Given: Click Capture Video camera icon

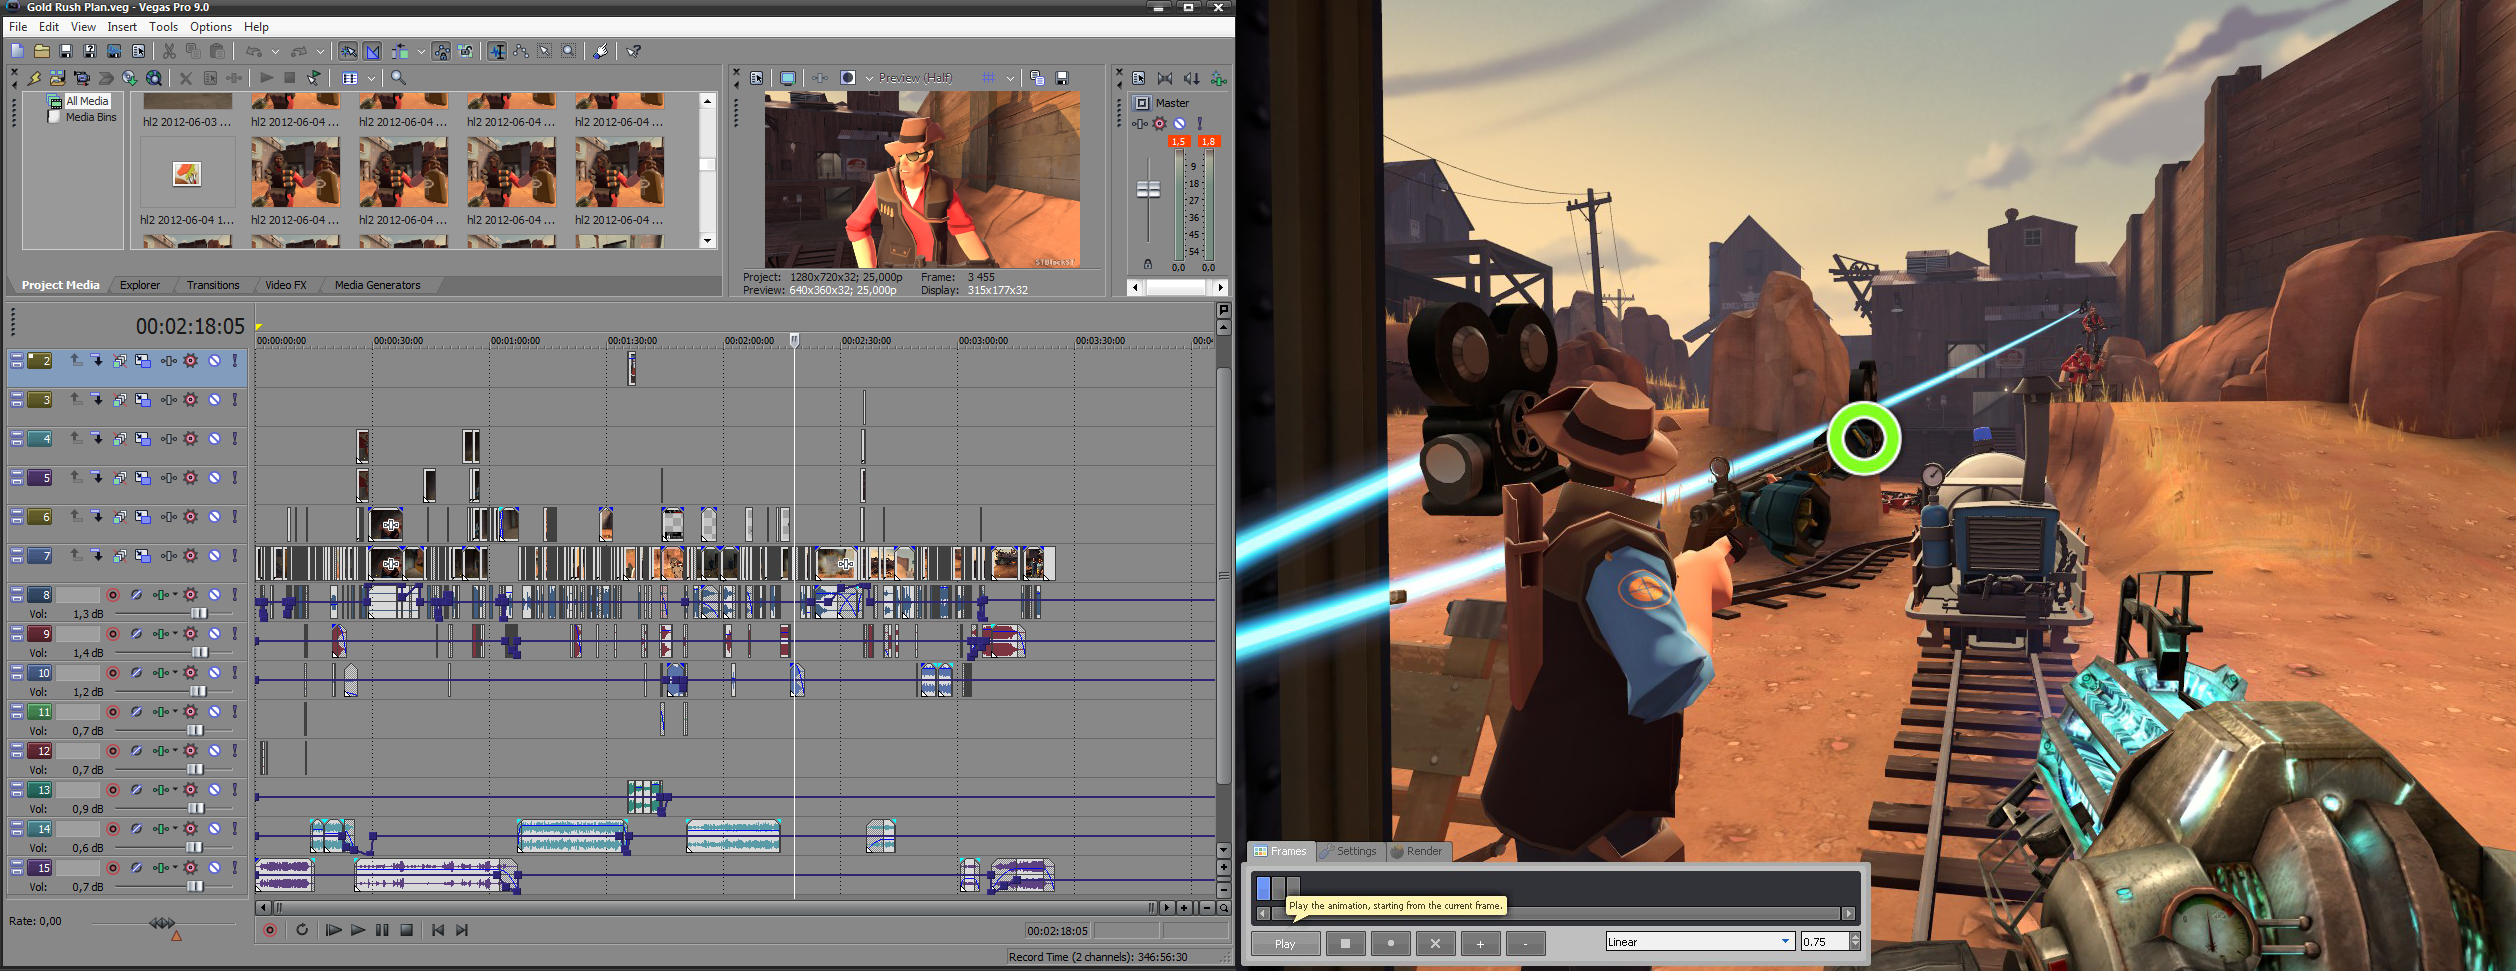Looking at the screenshot, I should (82, 78).
